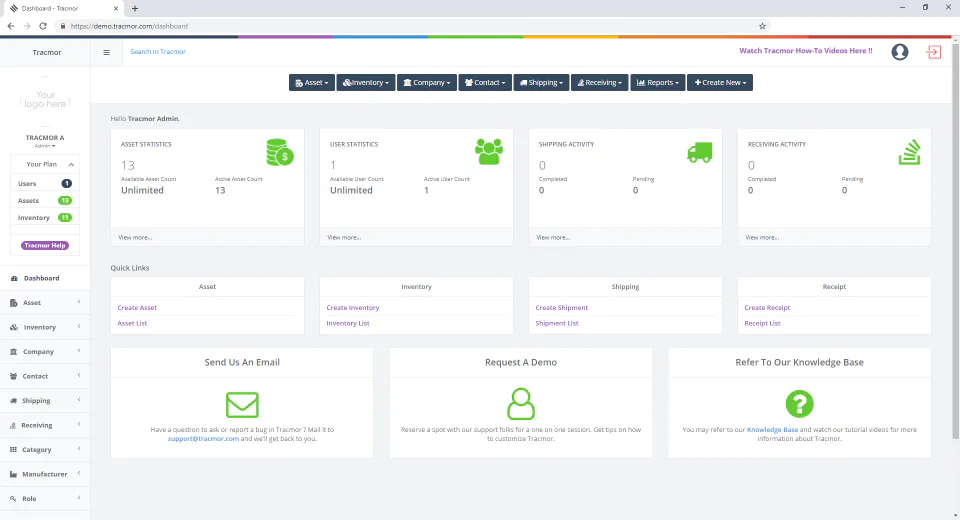Expand Contact in the sidebar menu
This screenshot has width=960, height=520.
point(45,376)
